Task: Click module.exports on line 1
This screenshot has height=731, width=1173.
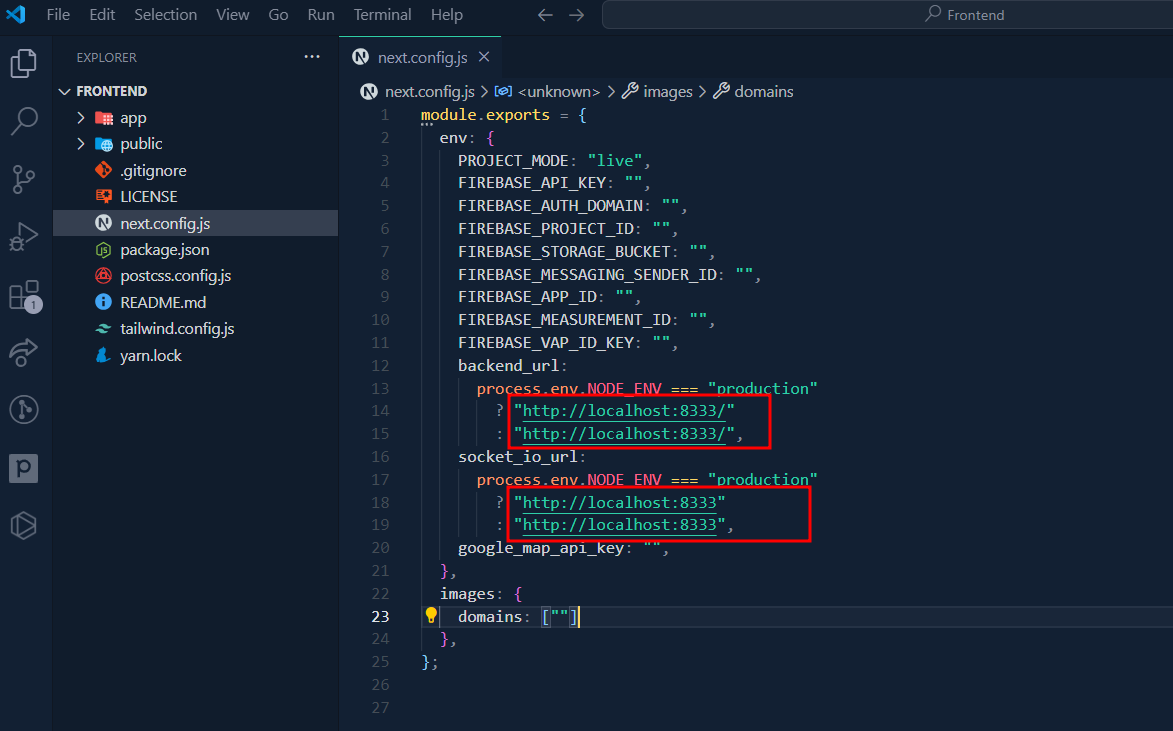Action: (485, 115)
